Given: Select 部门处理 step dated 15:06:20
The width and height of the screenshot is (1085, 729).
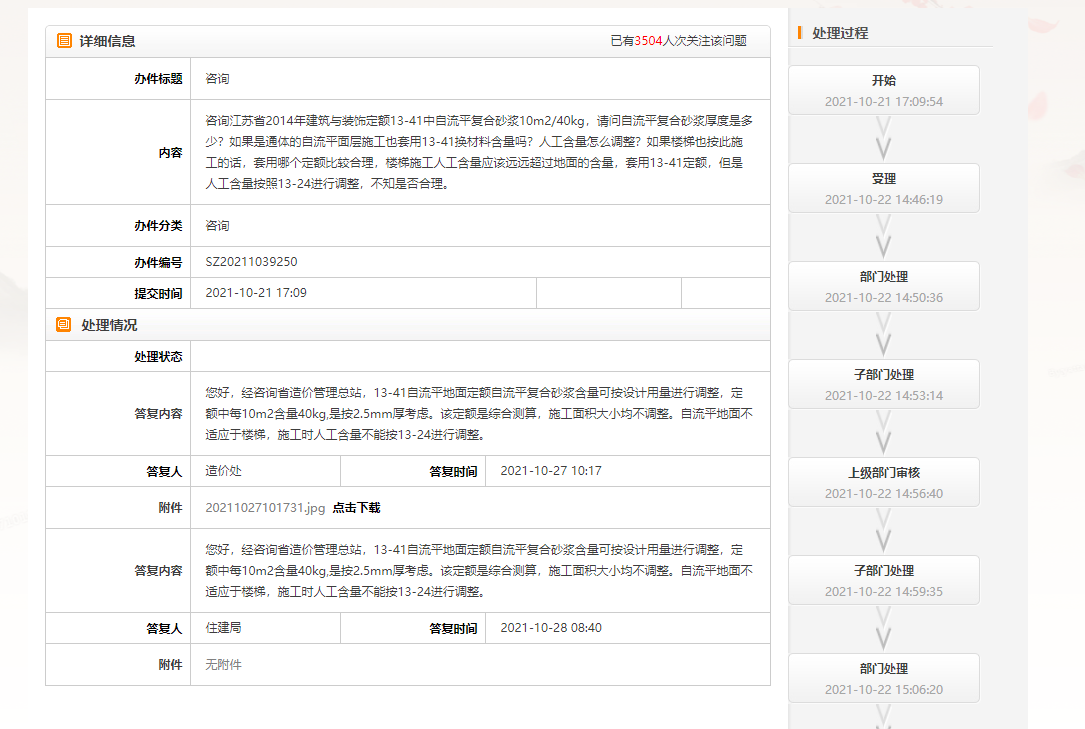Looking at the screenshot, I should (x=883, y=678).
